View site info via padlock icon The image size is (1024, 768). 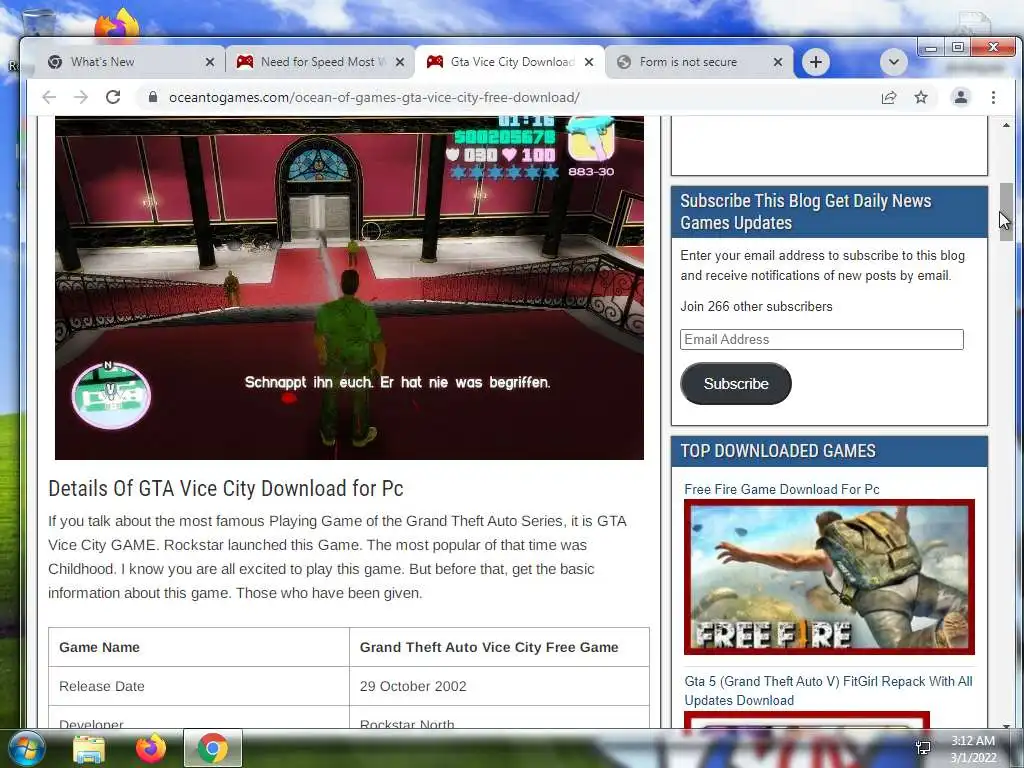[153, 97]
